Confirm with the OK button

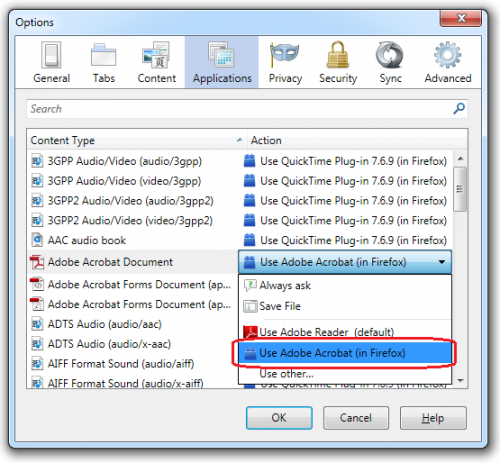click(x=279, y=418)
